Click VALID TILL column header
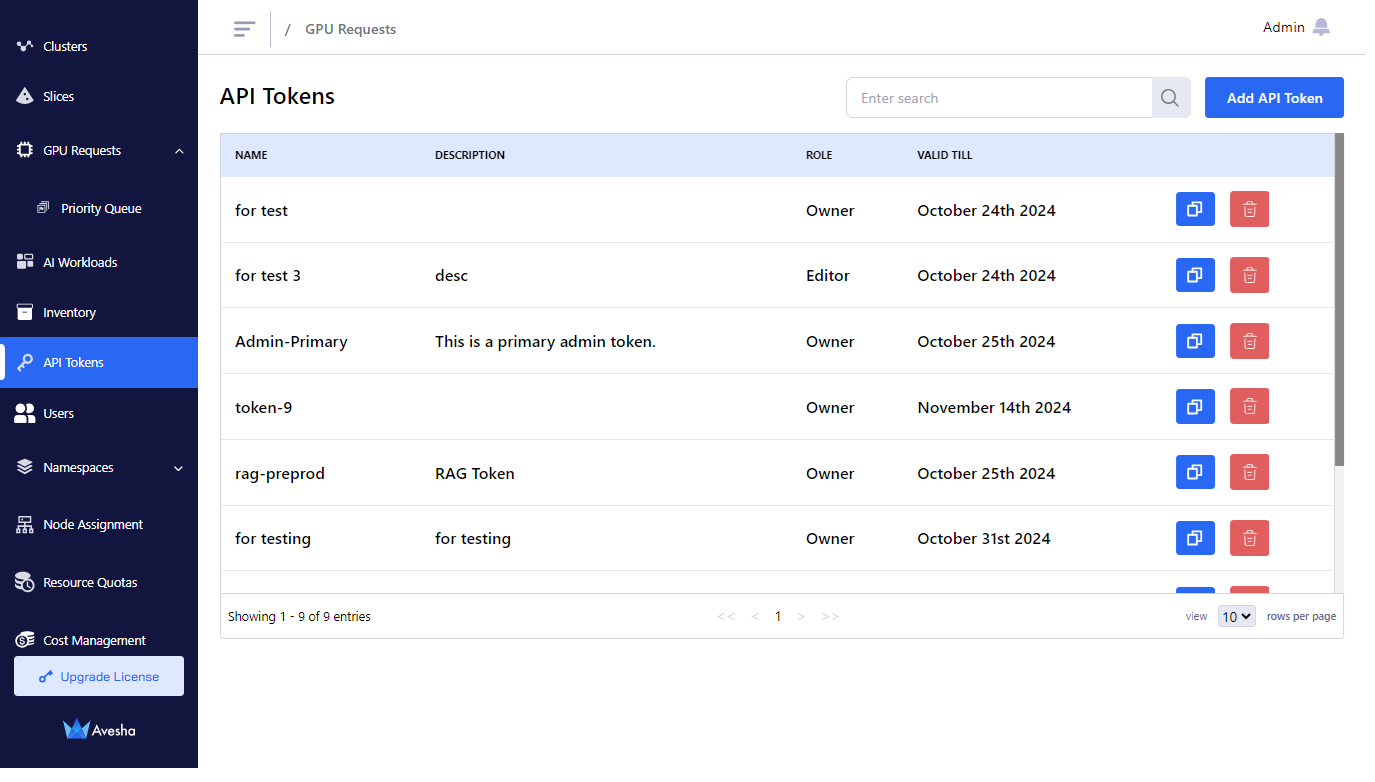This screenshot has height=782, width=1375. coord(944,155)
